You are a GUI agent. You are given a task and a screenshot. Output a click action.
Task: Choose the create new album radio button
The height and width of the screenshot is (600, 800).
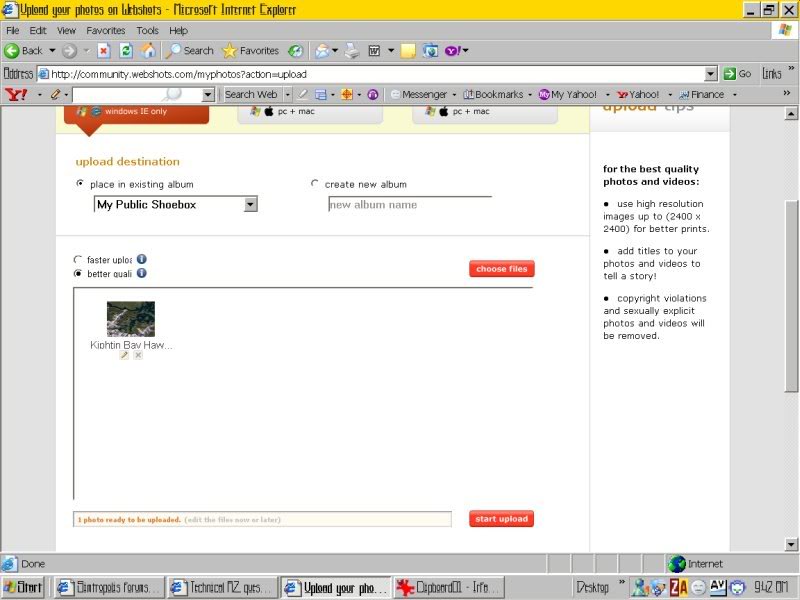(315, 184)
